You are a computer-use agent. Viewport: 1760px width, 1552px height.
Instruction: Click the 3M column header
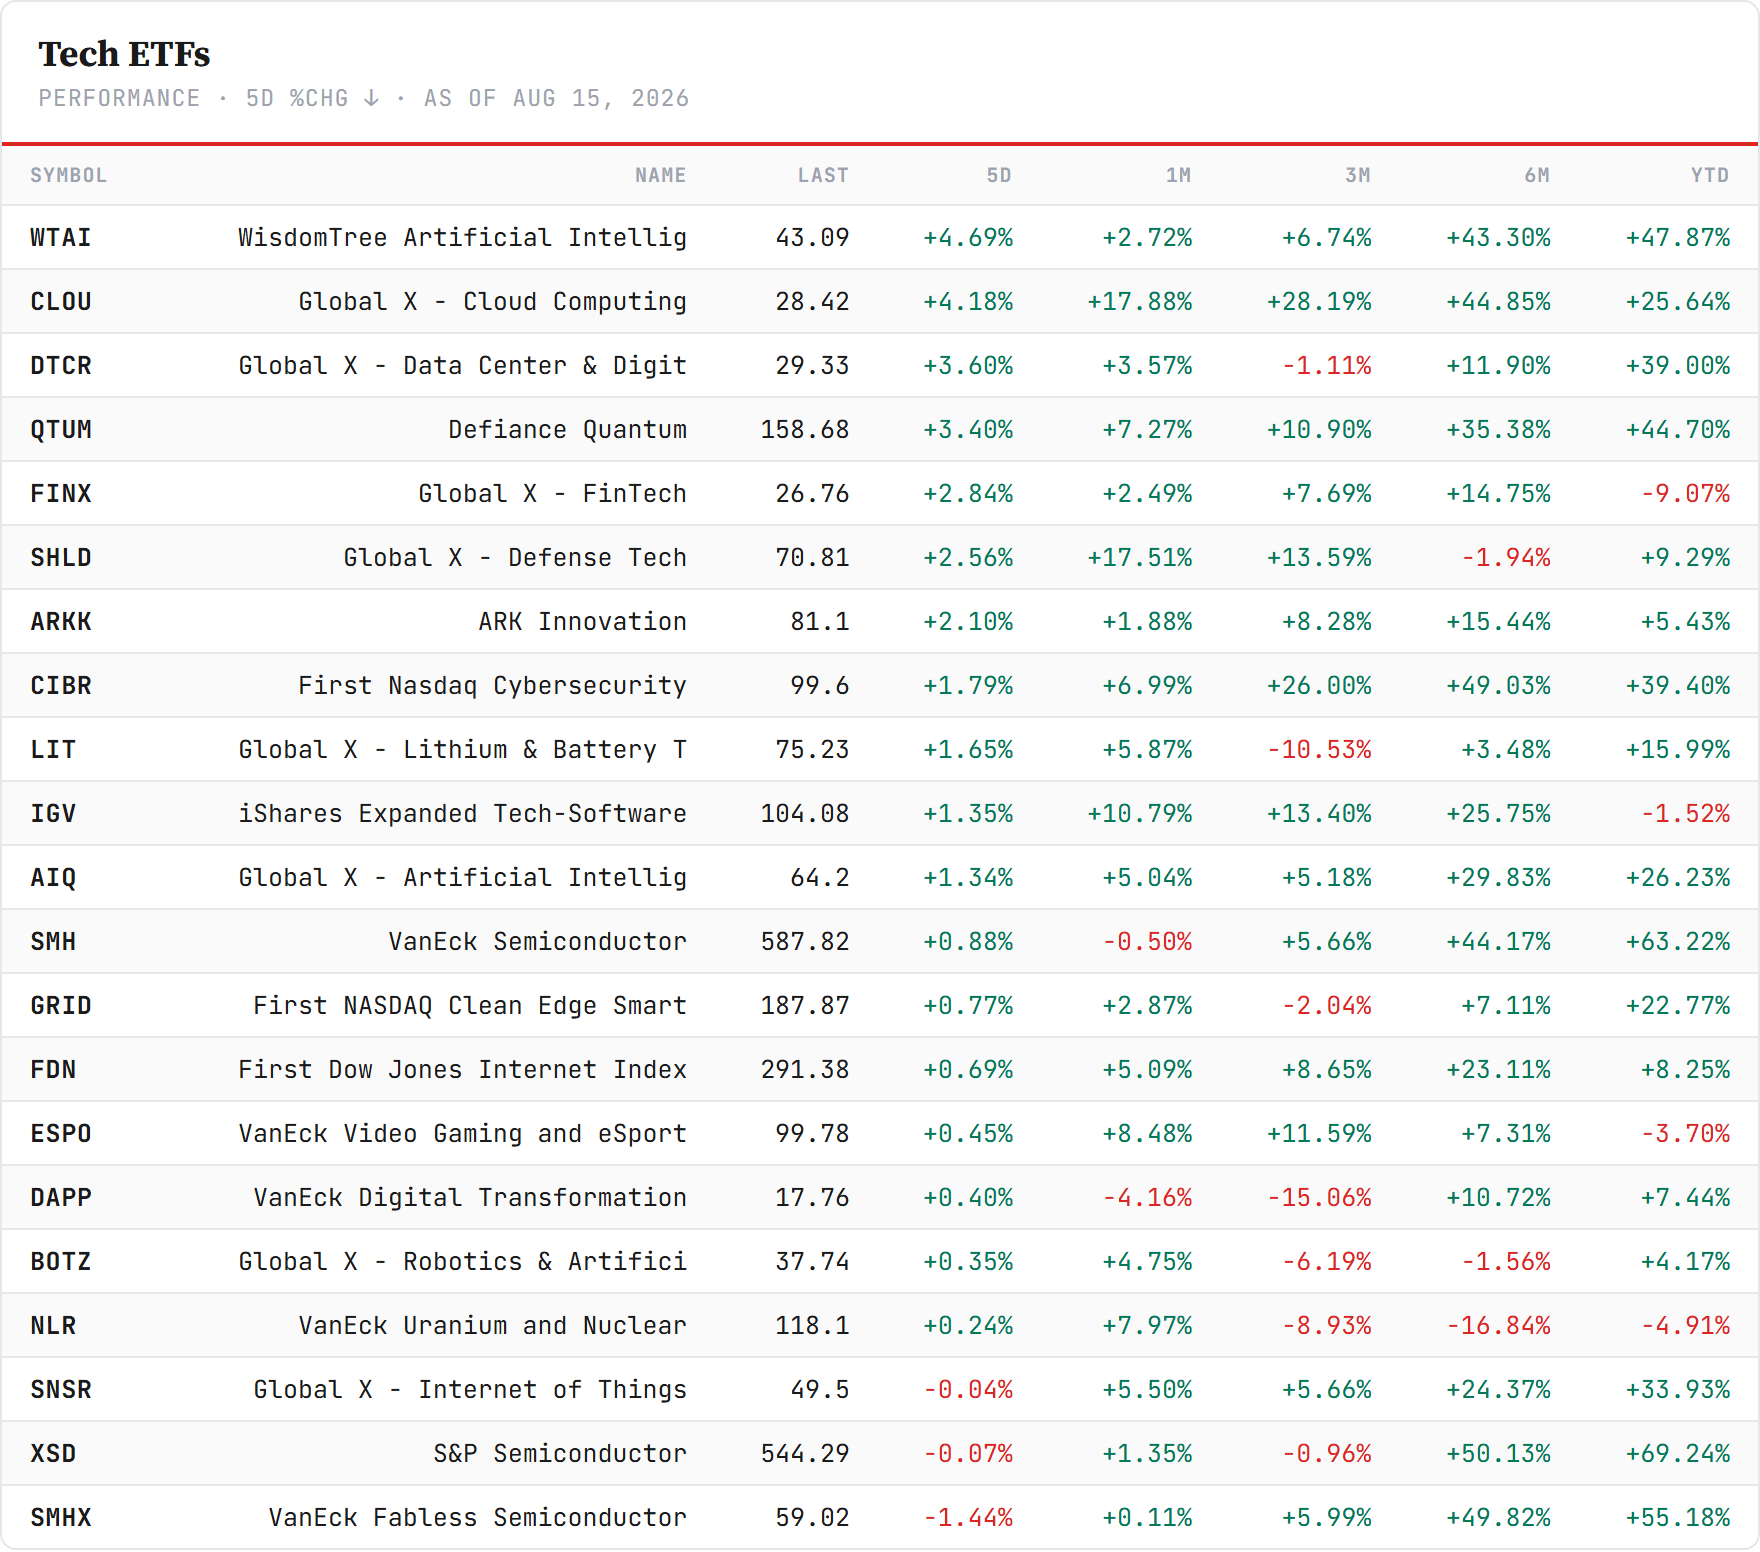[1357, 175]
